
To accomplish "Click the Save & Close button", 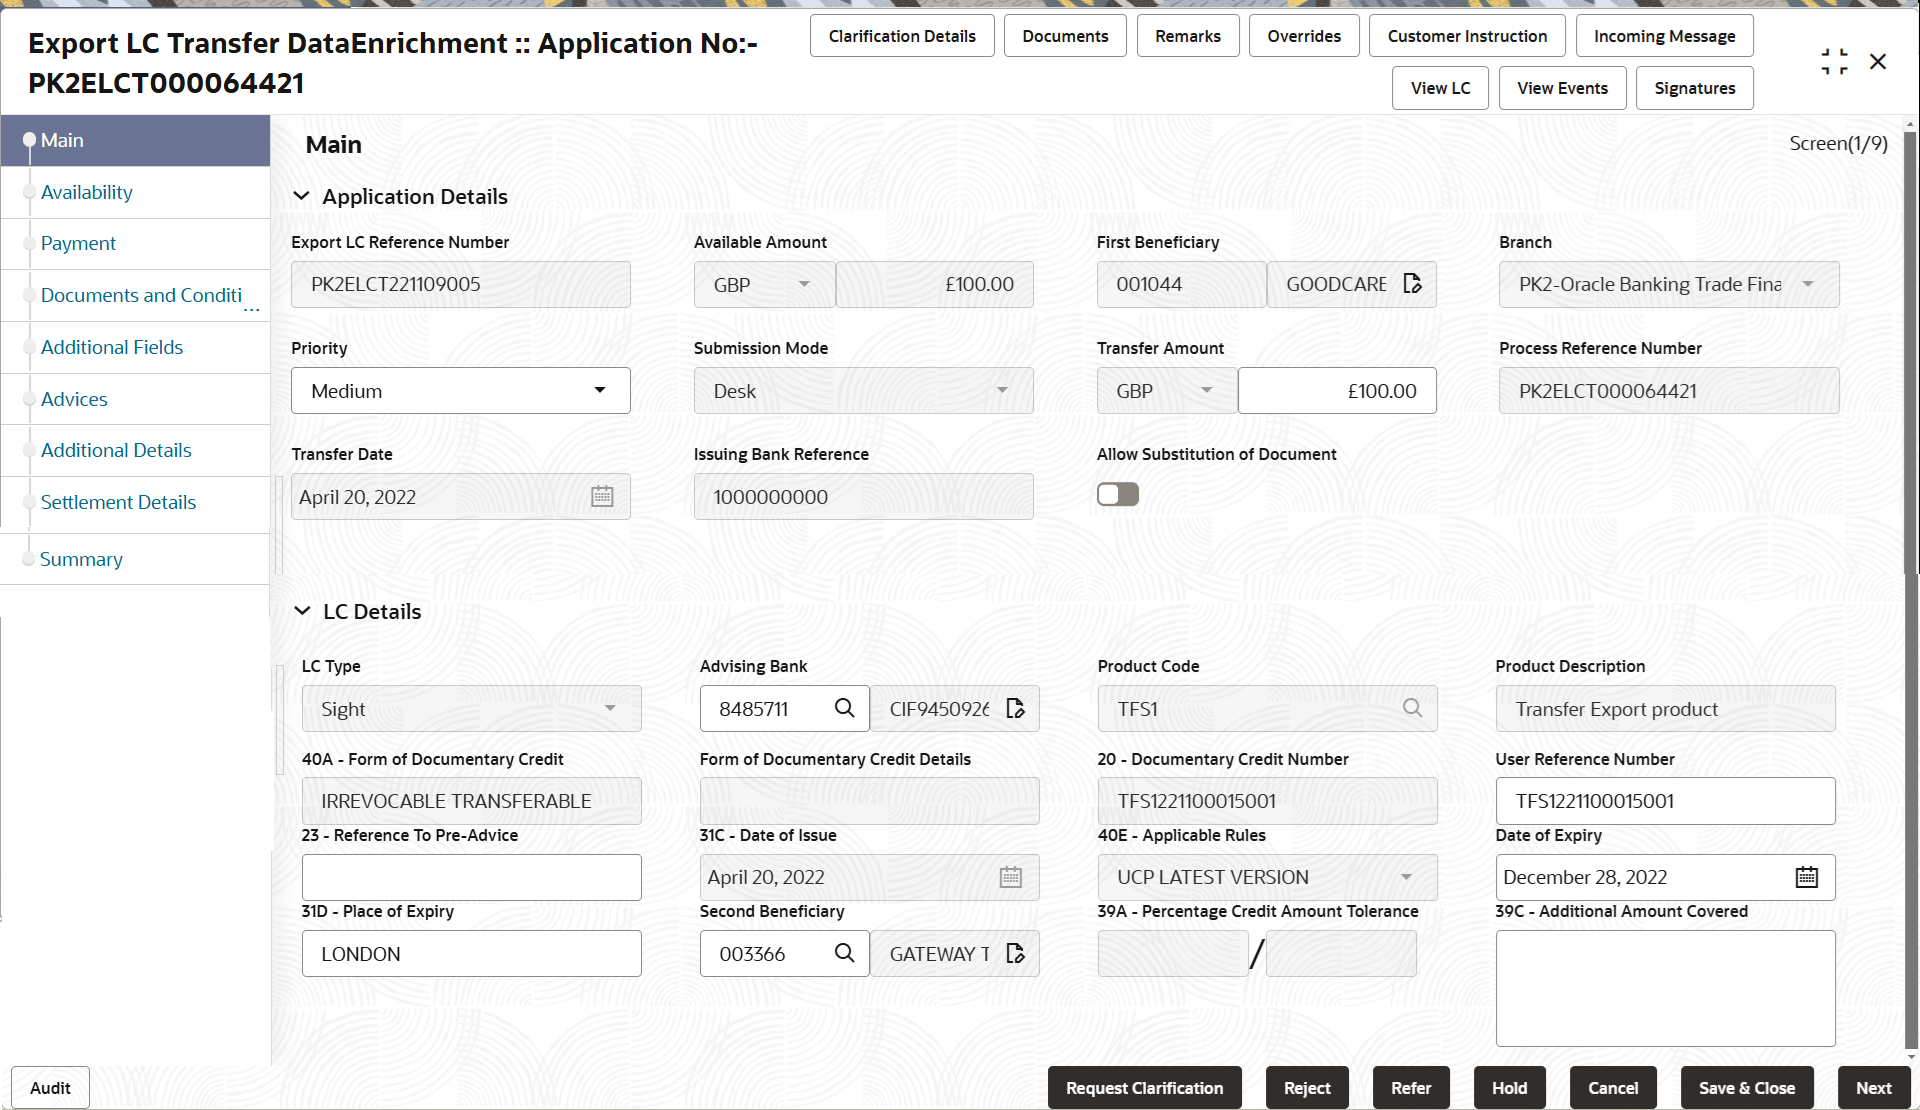I will [x=1746, y=1087].
